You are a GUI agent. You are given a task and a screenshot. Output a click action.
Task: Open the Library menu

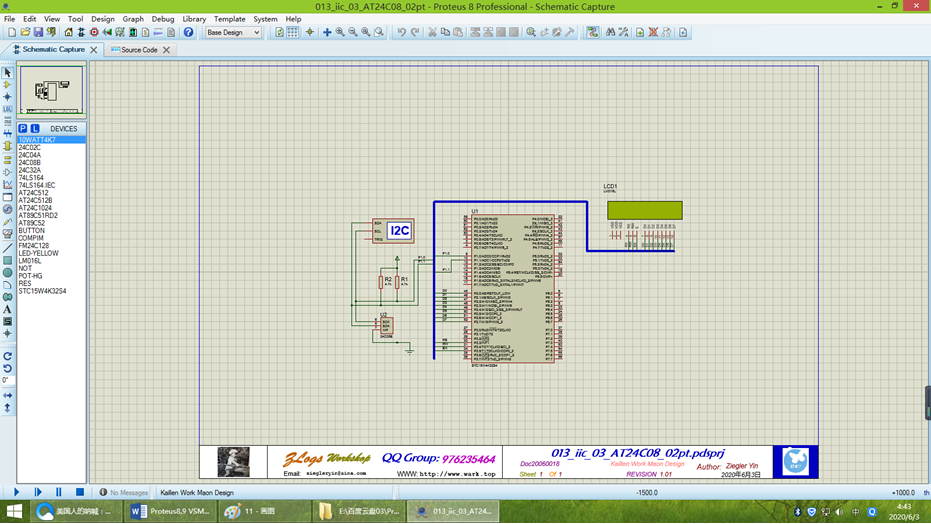click(x=194, y=19)
